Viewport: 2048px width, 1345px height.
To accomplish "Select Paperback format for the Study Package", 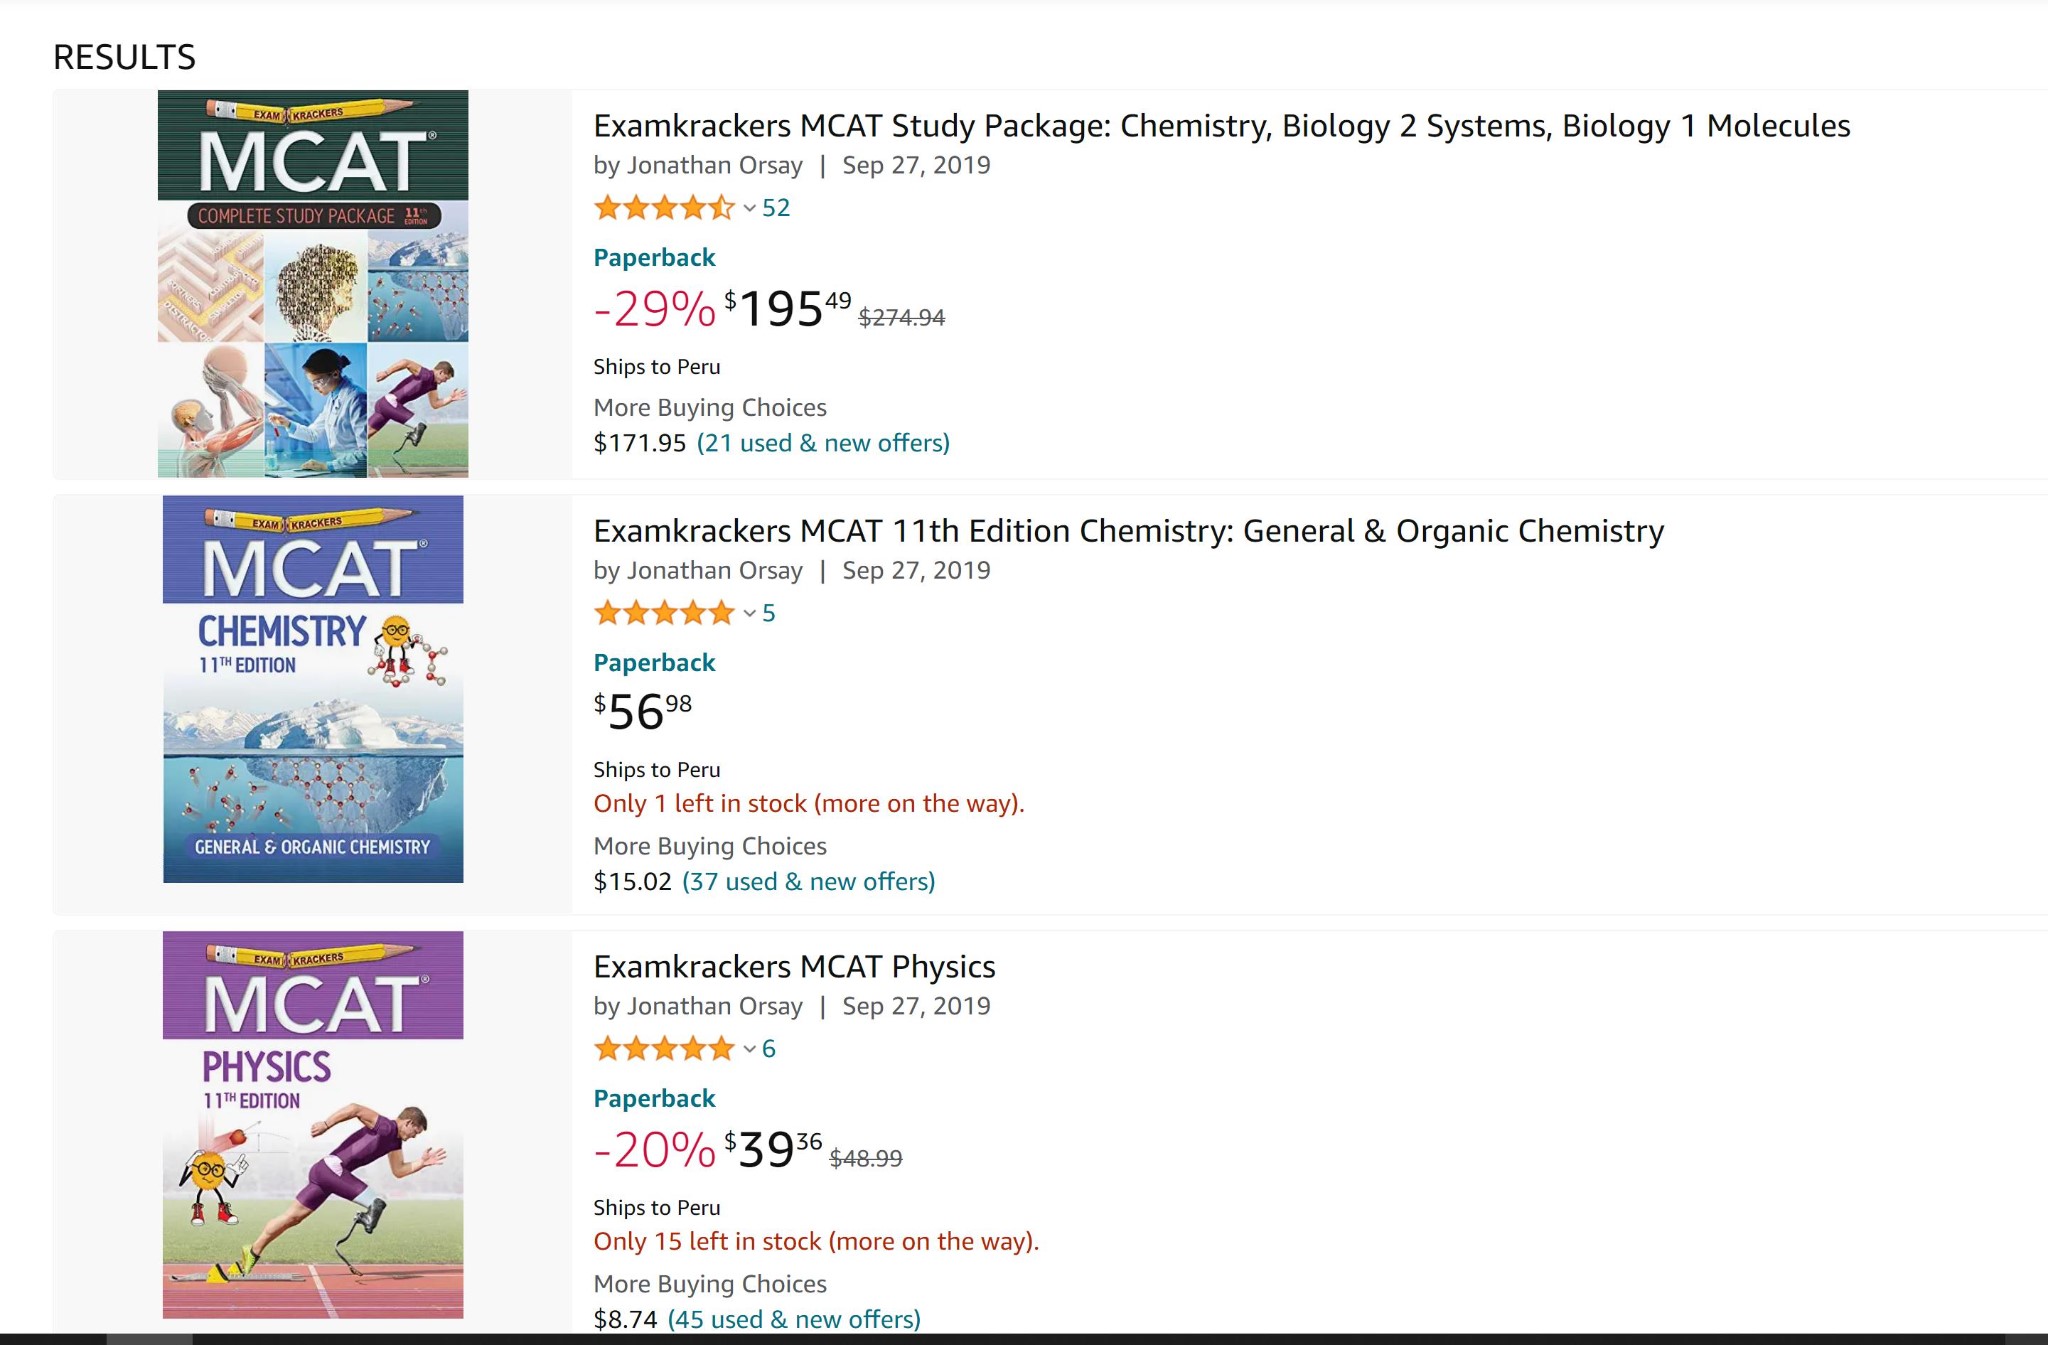I will [654, 257].
